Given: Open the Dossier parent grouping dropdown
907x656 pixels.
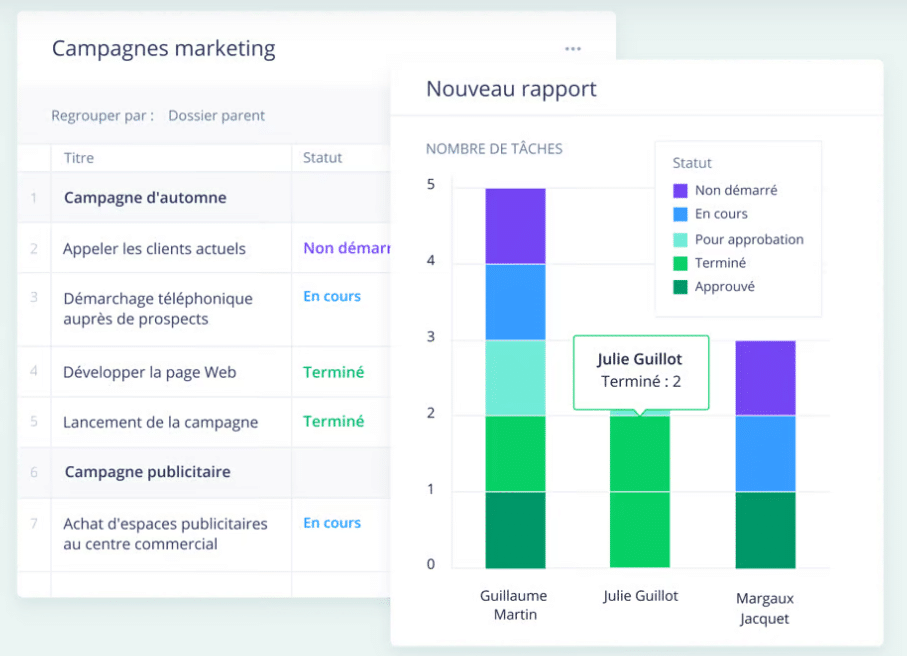Looking at the screenshot, I should (216, 116).
